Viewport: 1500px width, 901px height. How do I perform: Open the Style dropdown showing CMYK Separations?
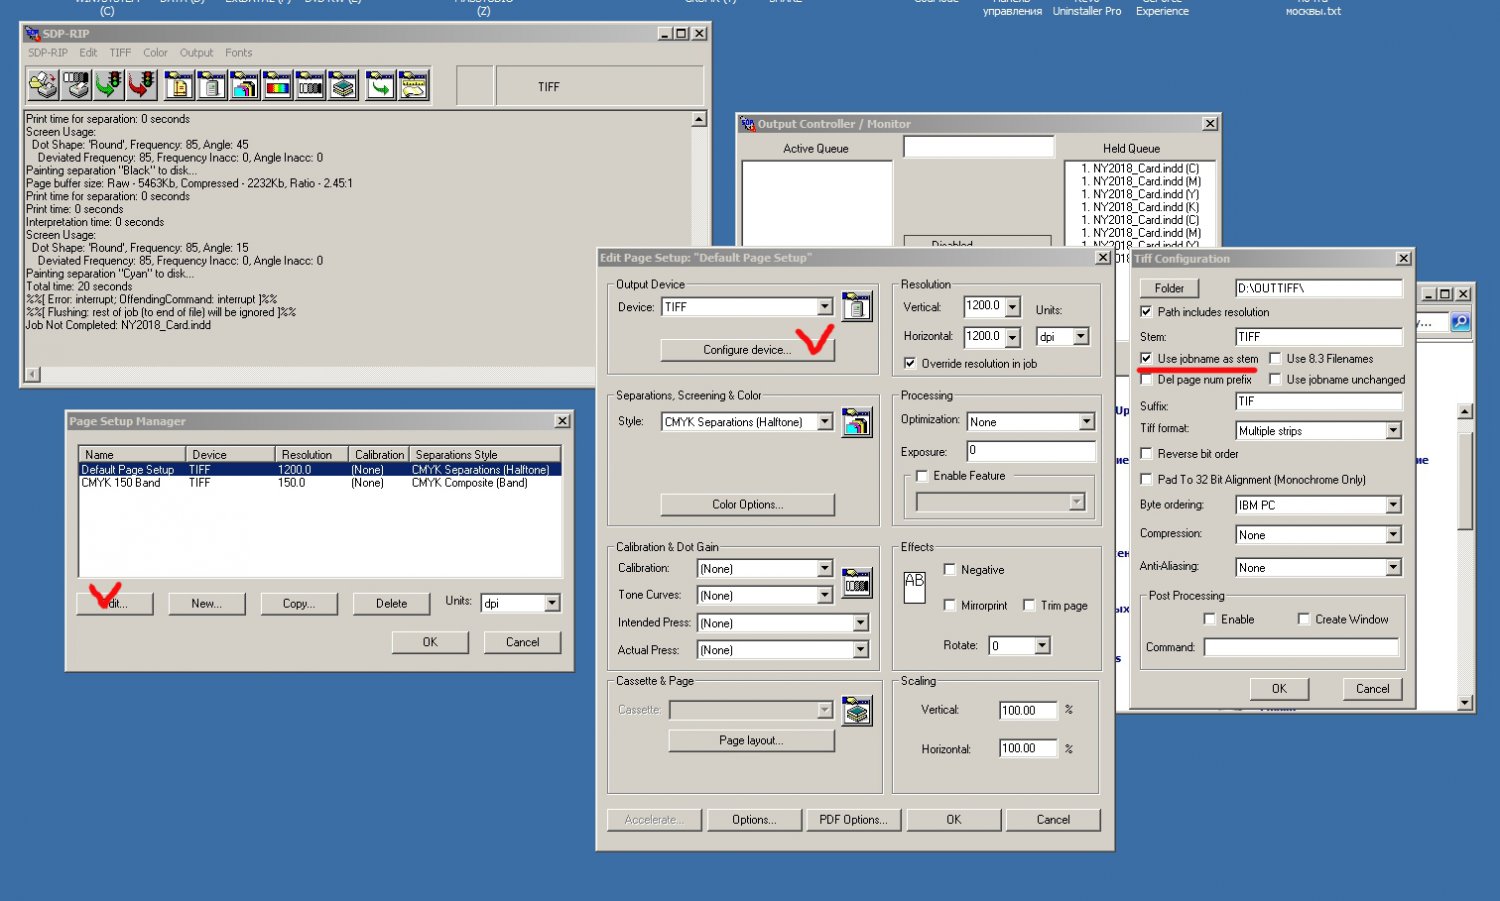(824, 422)
